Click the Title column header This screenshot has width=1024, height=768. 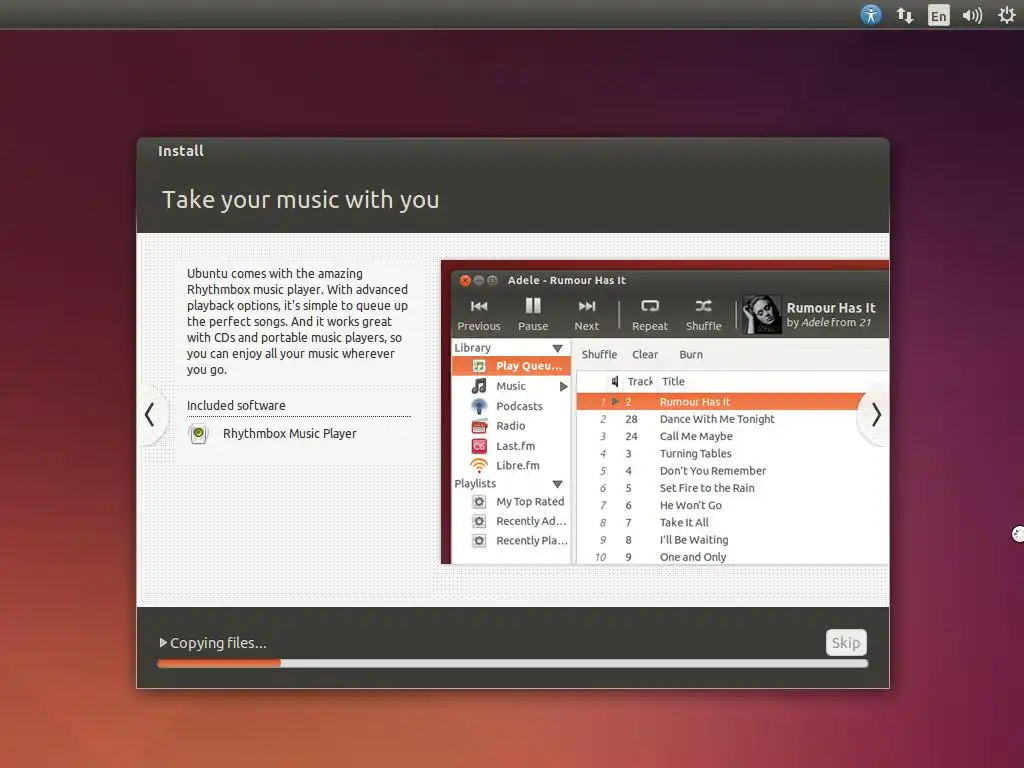pos(673,381)
